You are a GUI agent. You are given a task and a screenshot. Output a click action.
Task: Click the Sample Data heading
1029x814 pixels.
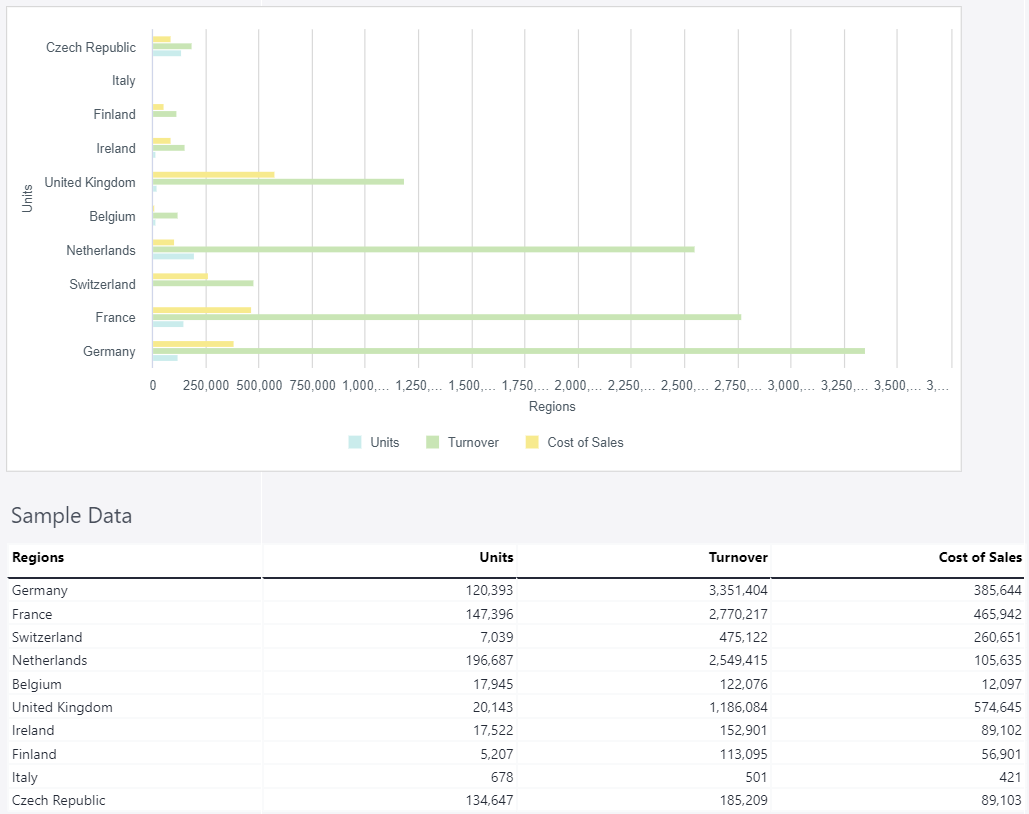71,516
